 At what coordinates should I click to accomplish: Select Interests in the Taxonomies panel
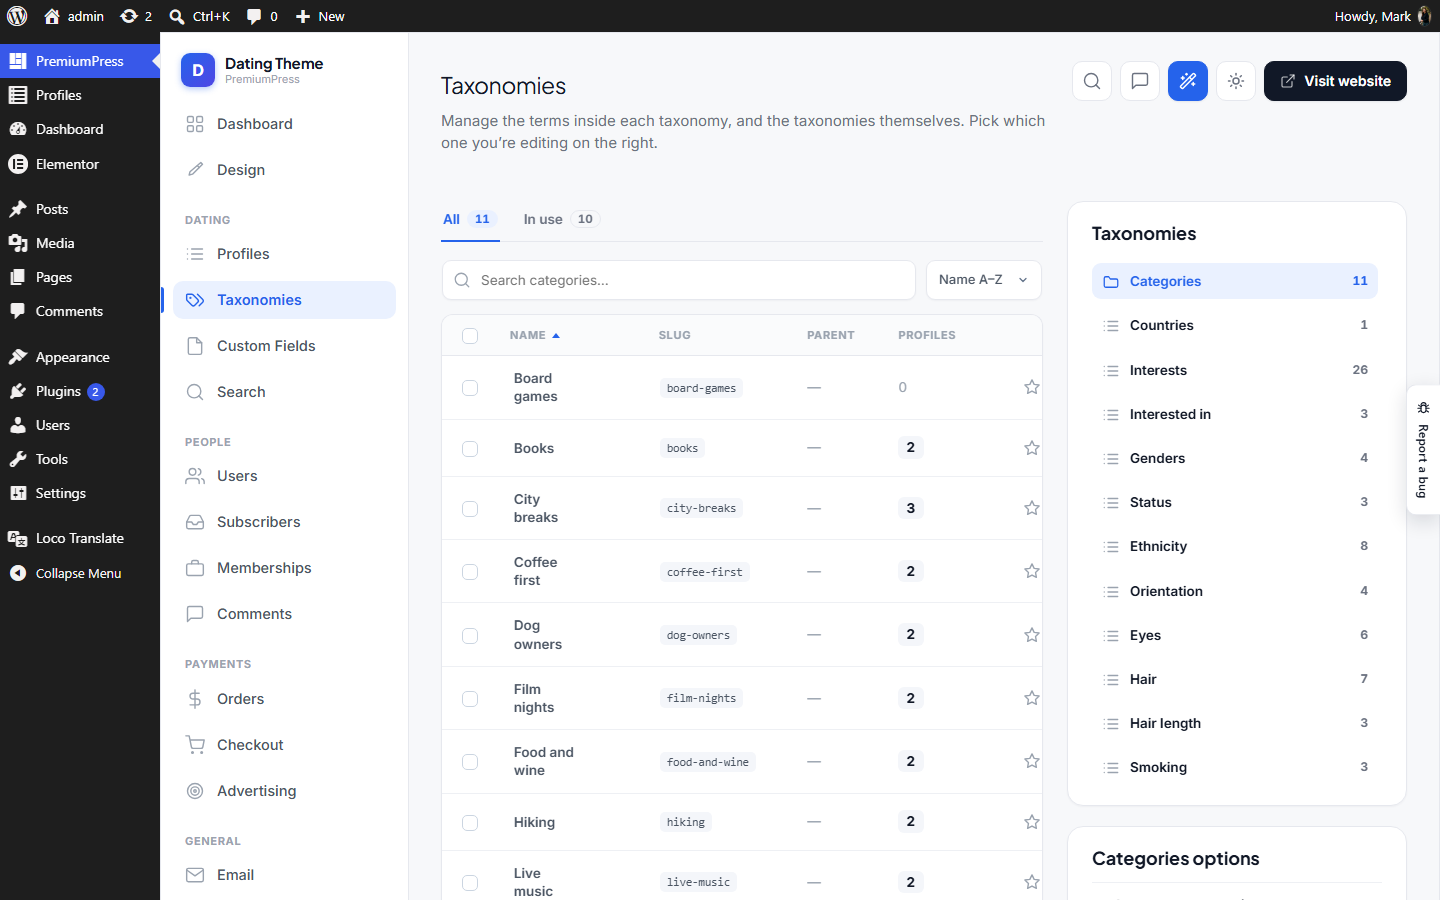[x=1235, y=370]
